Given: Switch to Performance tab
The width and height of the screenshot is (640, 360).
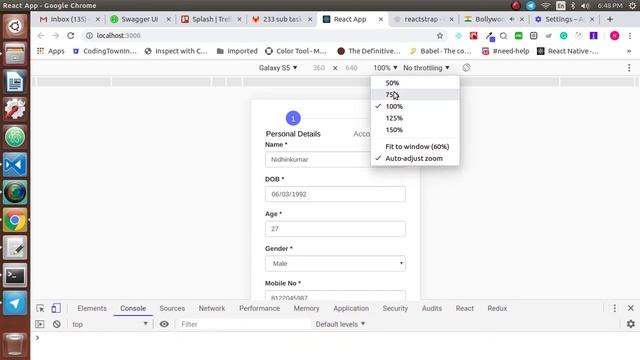Looking at the screenshot, I should pyautogui.click(x=259, y=308).
